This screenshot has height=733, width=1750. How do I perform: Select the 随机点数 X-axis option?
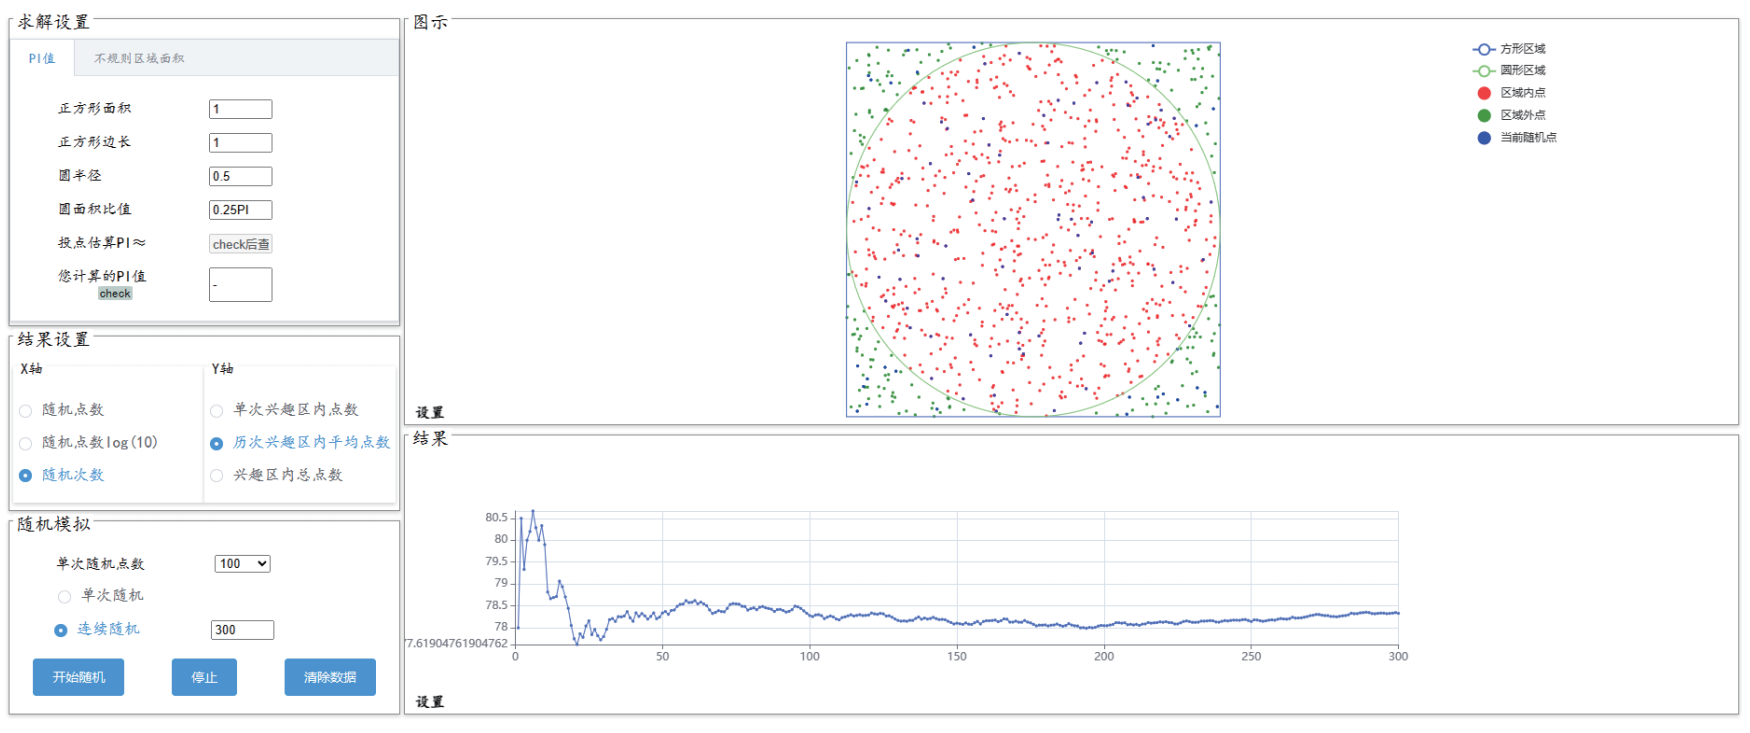(x=26, y=411)
